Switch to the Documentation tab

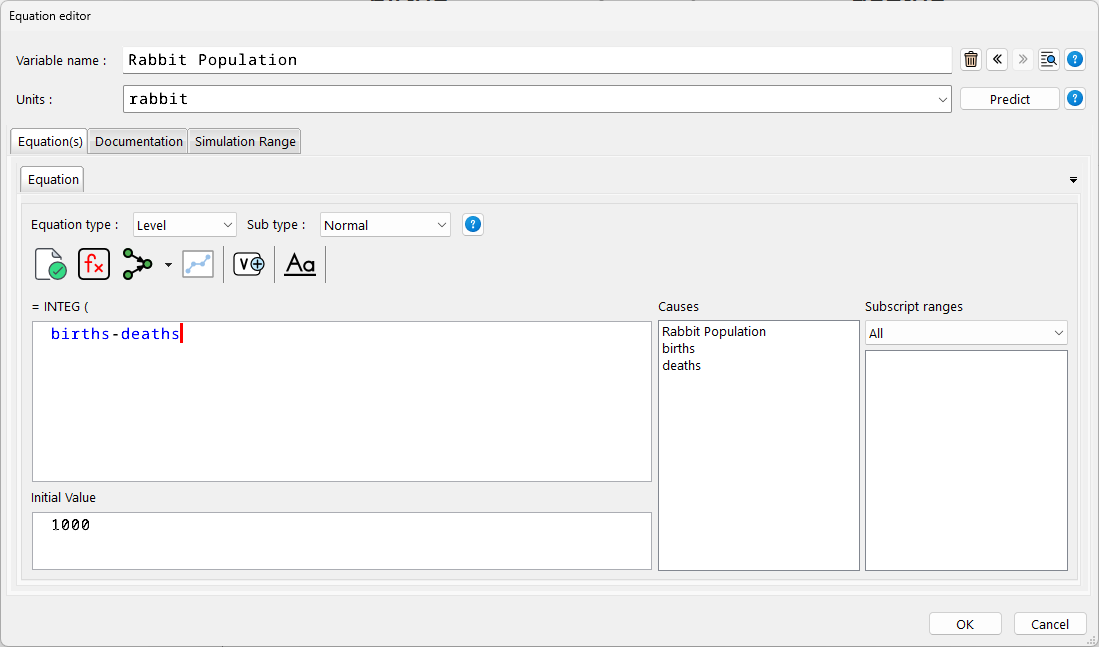139,142
